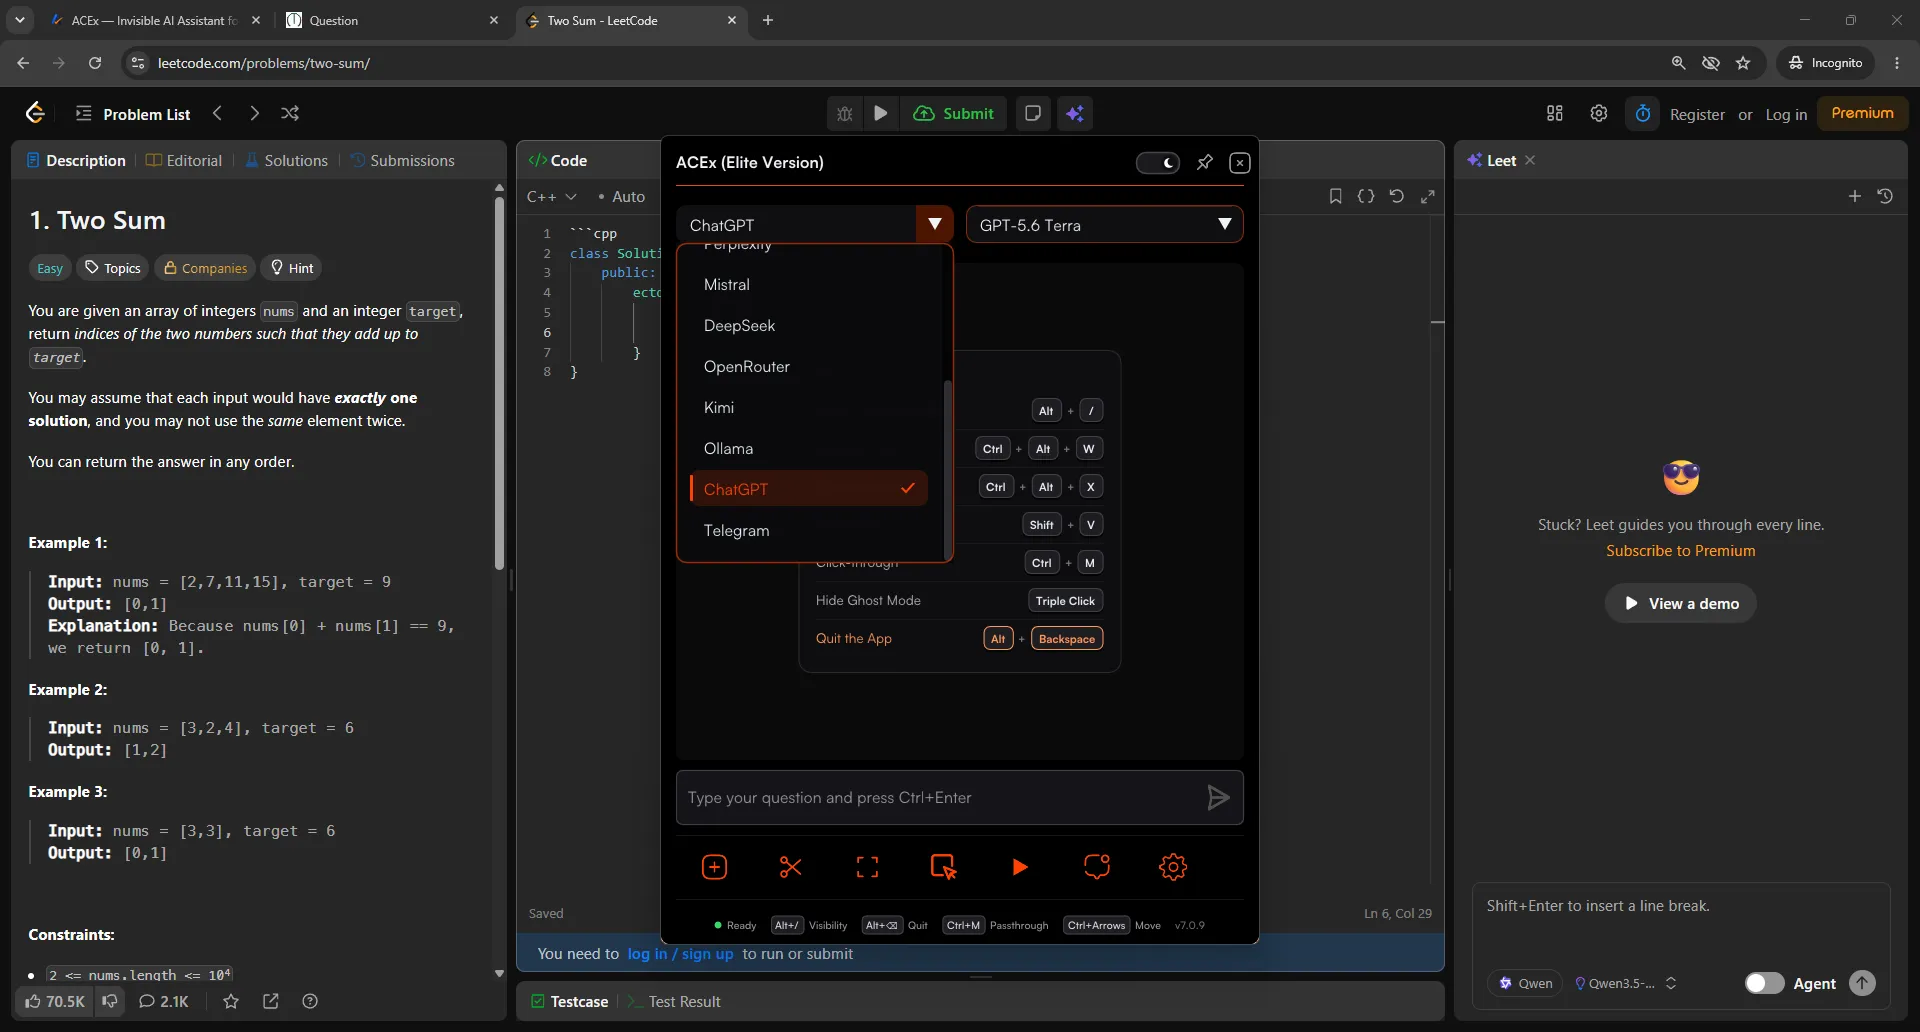Open LeetCode layout grid icon

click(1555, 113)
